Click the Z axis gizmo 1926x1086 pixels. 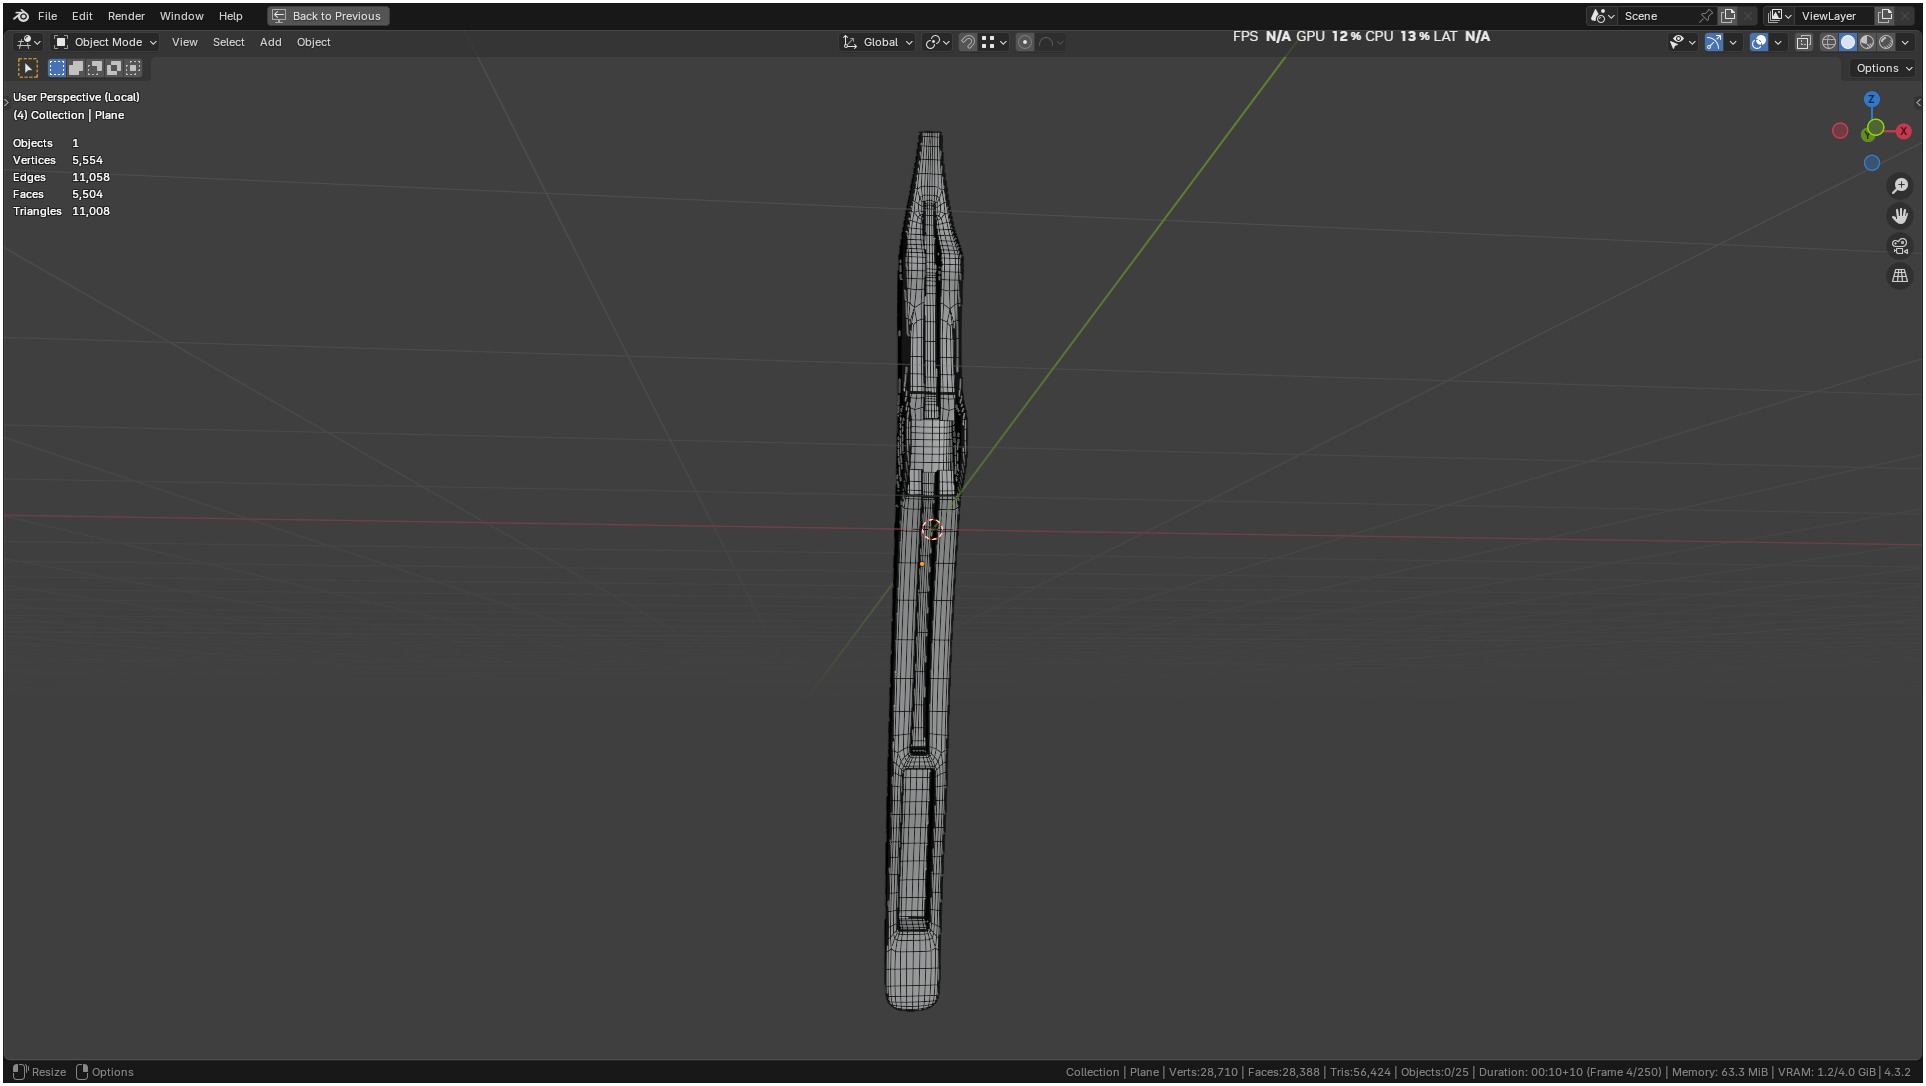pos(1872,99)
